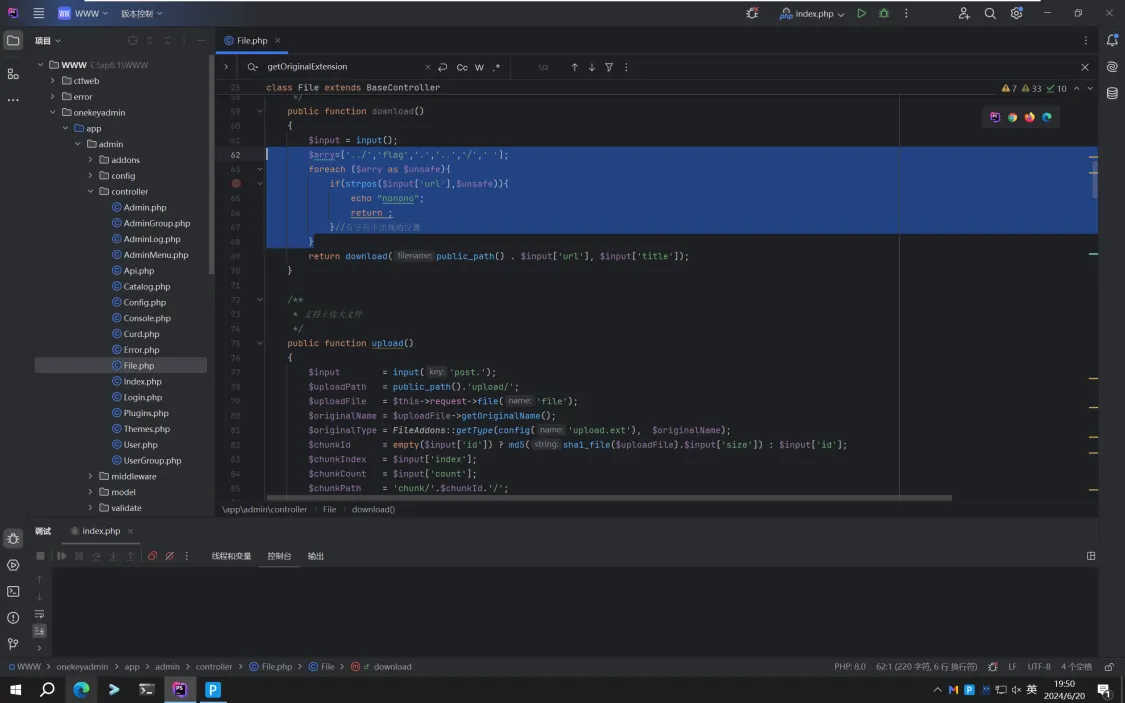Open Login.php in the project tree
Viewport: 1125px width, 703px height.
(x=142, y=397)
